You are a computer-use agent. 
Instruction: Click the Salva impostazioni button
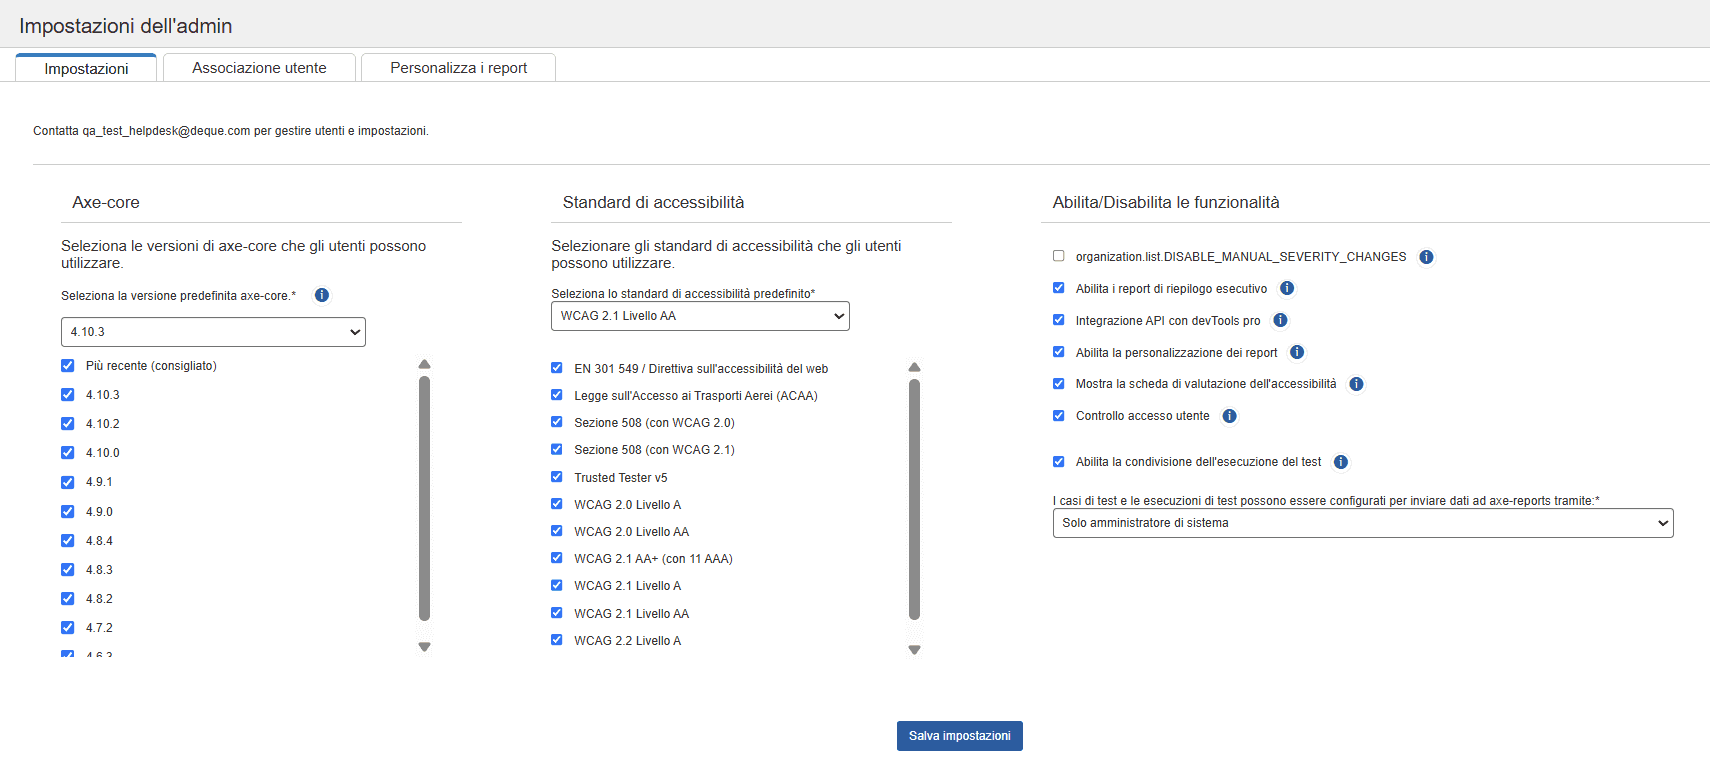click(x=959, y=736)
